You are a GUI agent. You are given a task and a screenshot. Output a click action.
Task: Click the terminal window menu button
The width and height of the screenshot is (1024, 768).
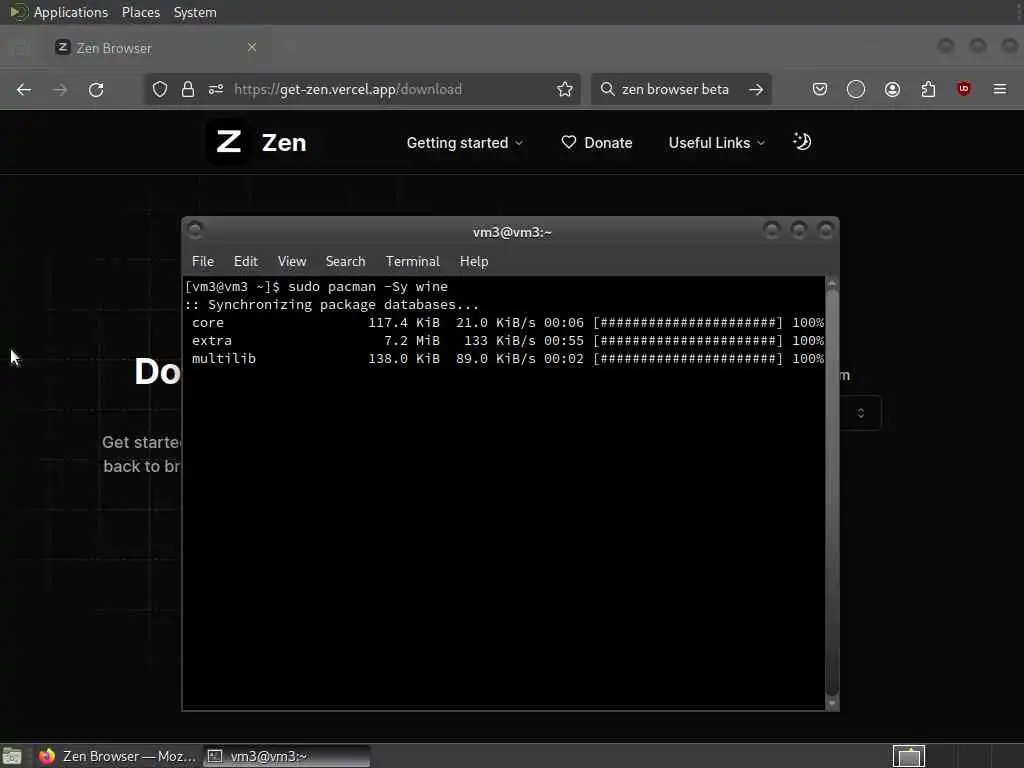(195, 230)
